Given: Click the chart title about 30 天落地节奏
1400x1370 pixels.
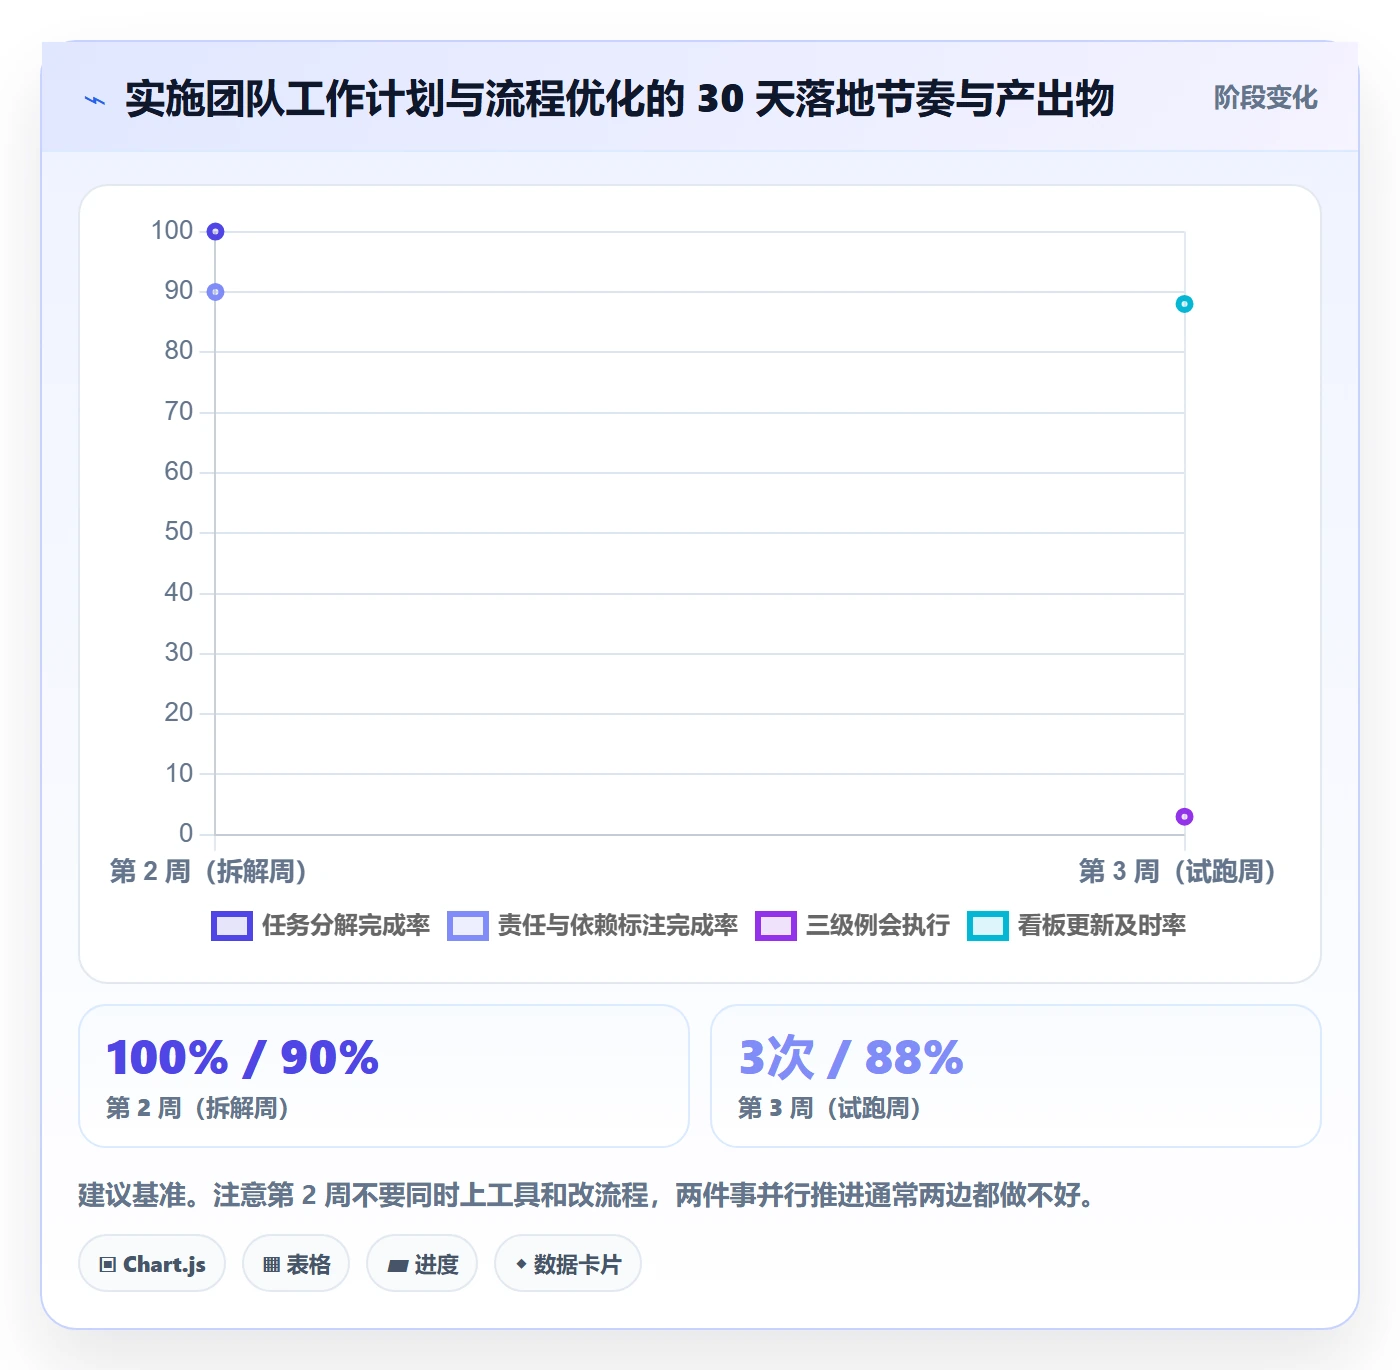Looking at the screenshot, I should click(x=619, y=99).
